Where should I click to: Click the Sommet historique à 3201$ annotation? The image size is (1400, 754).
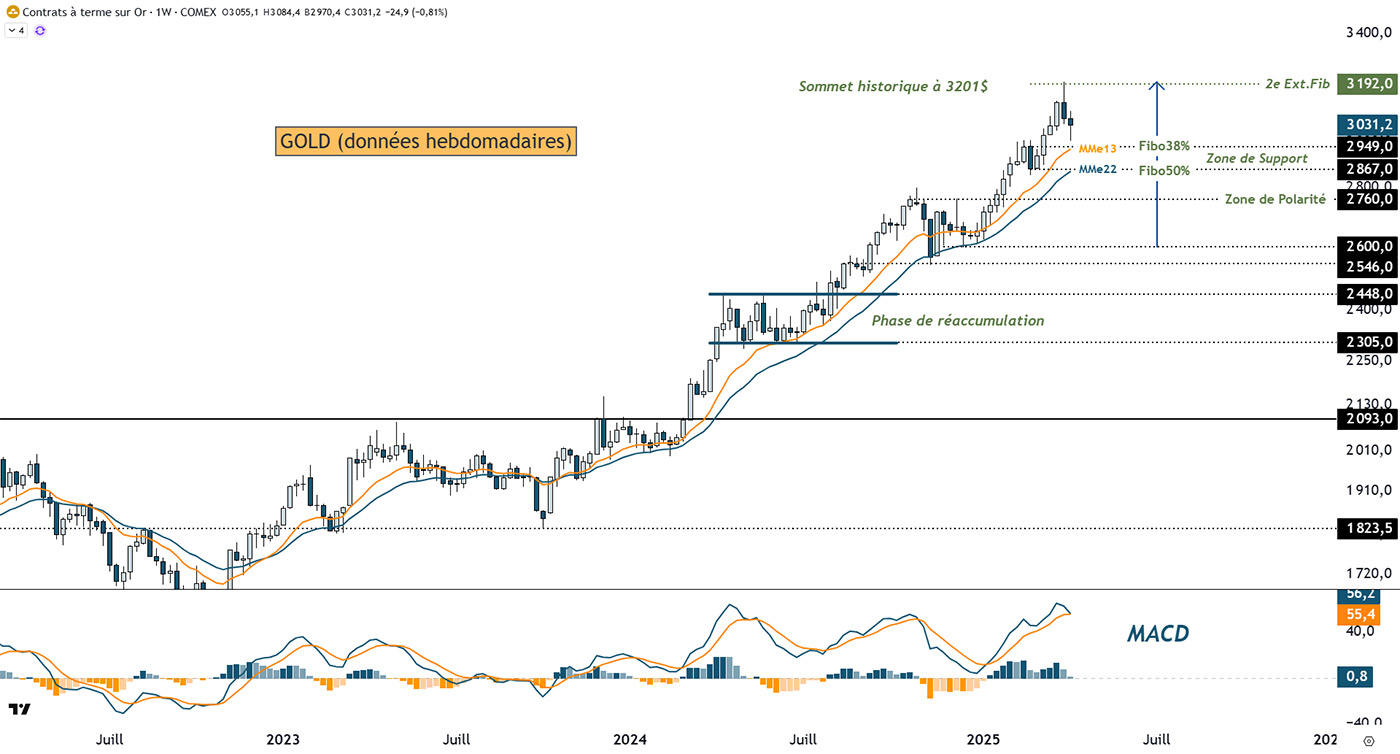[893, 87]
